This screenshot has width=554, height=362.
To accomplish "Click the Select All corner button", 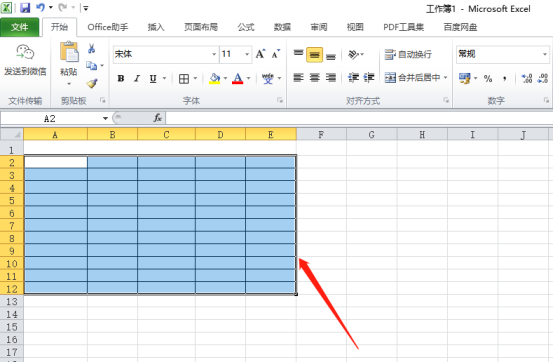I will click(12, 135).
